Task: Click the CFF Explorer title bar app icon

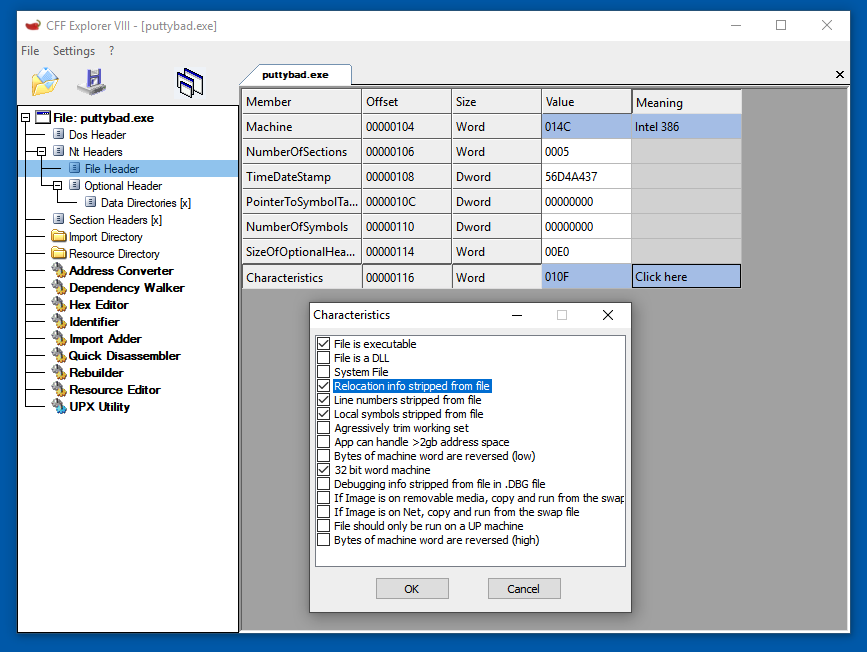Action: (33, 25)
